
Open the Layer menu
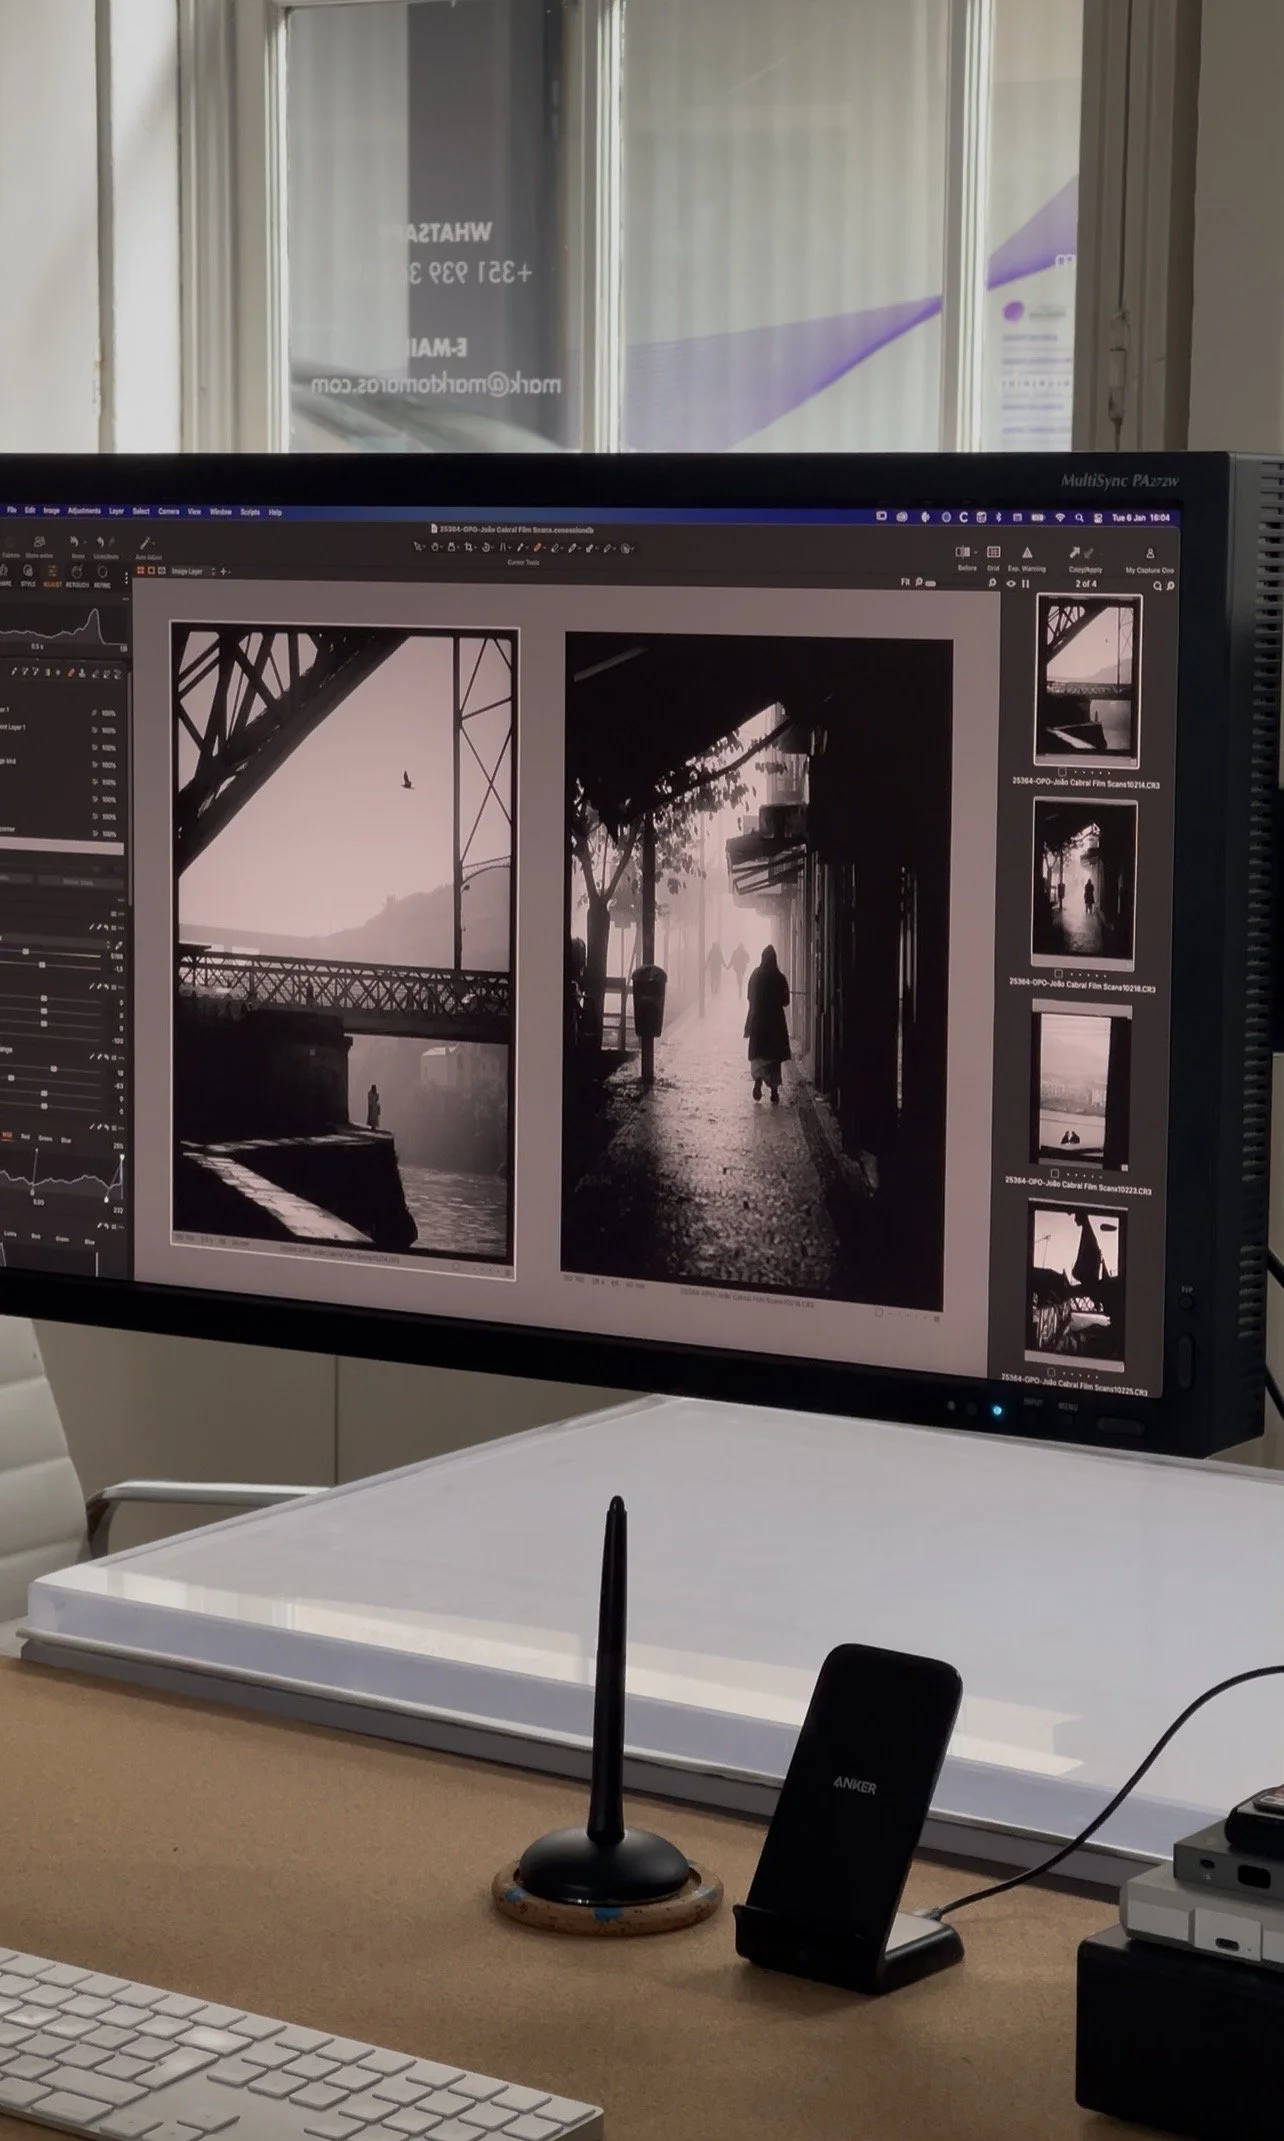pos(116,511)
